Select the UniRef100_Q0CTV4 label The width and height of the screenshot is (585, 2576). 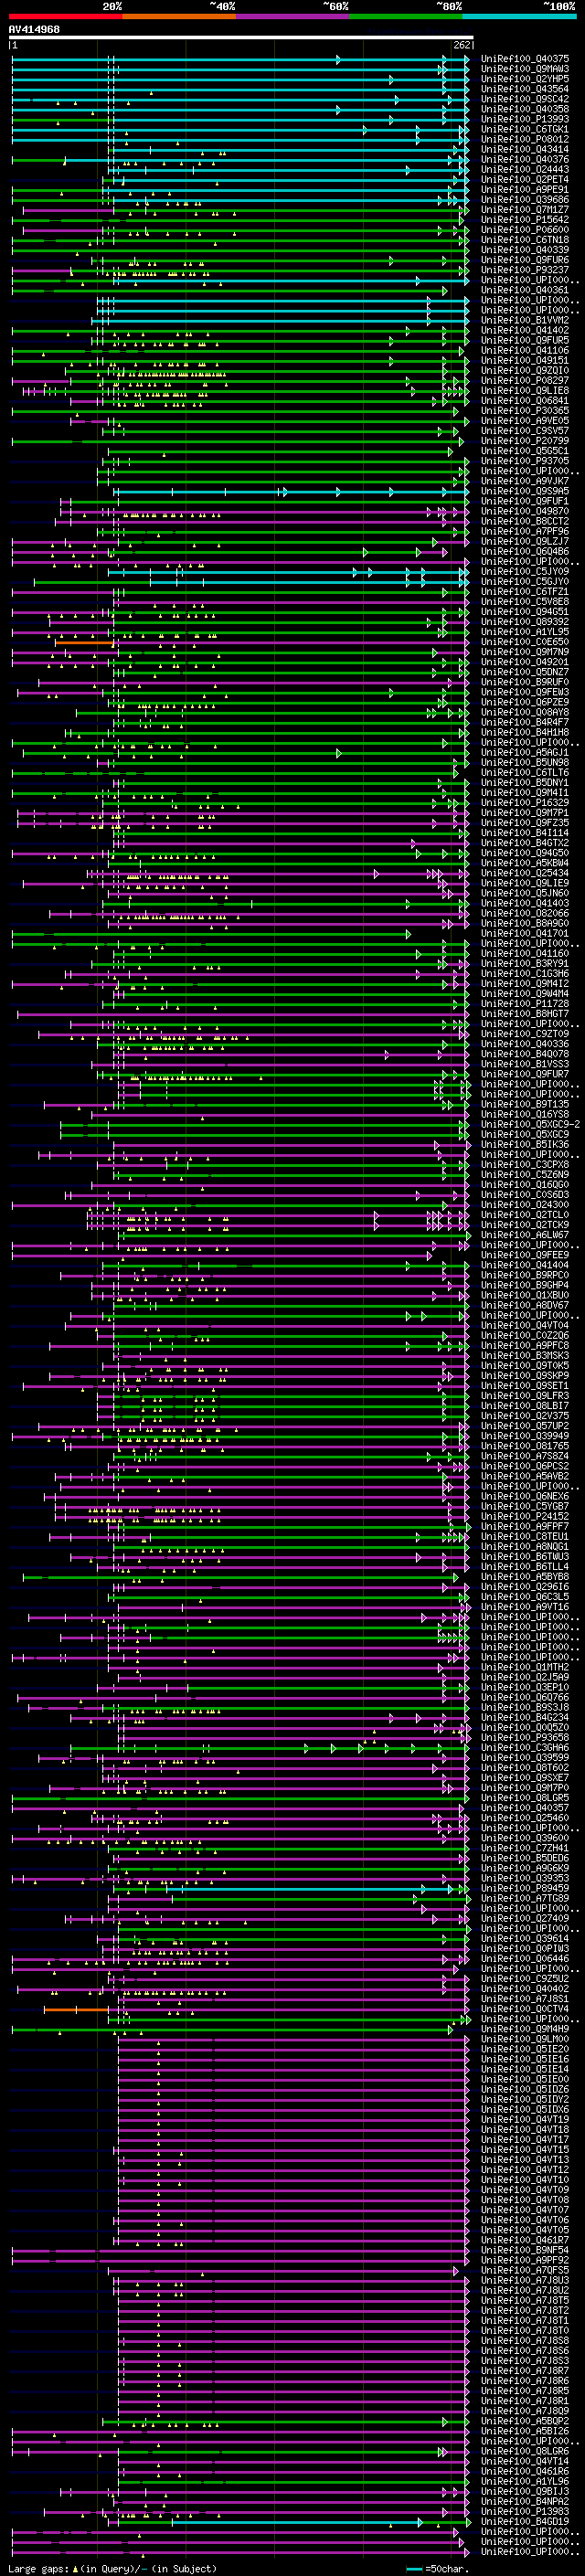(525, 2008)
